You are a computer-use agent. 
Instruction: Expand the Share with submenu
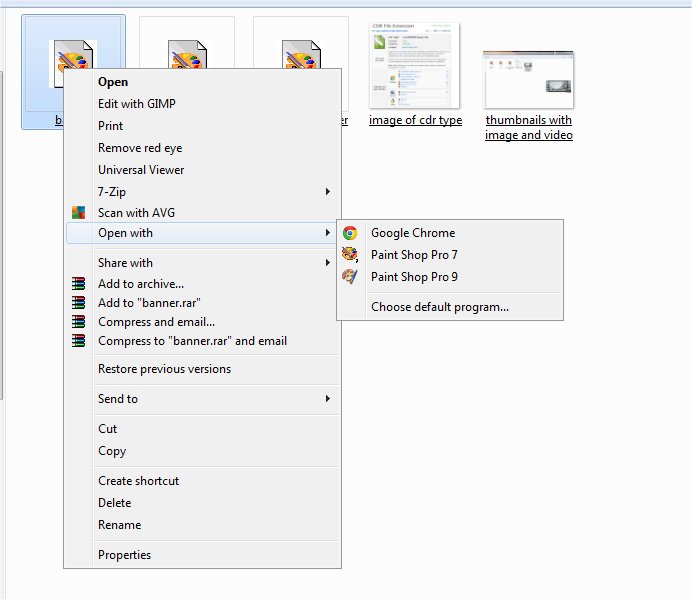coord(327,263)
